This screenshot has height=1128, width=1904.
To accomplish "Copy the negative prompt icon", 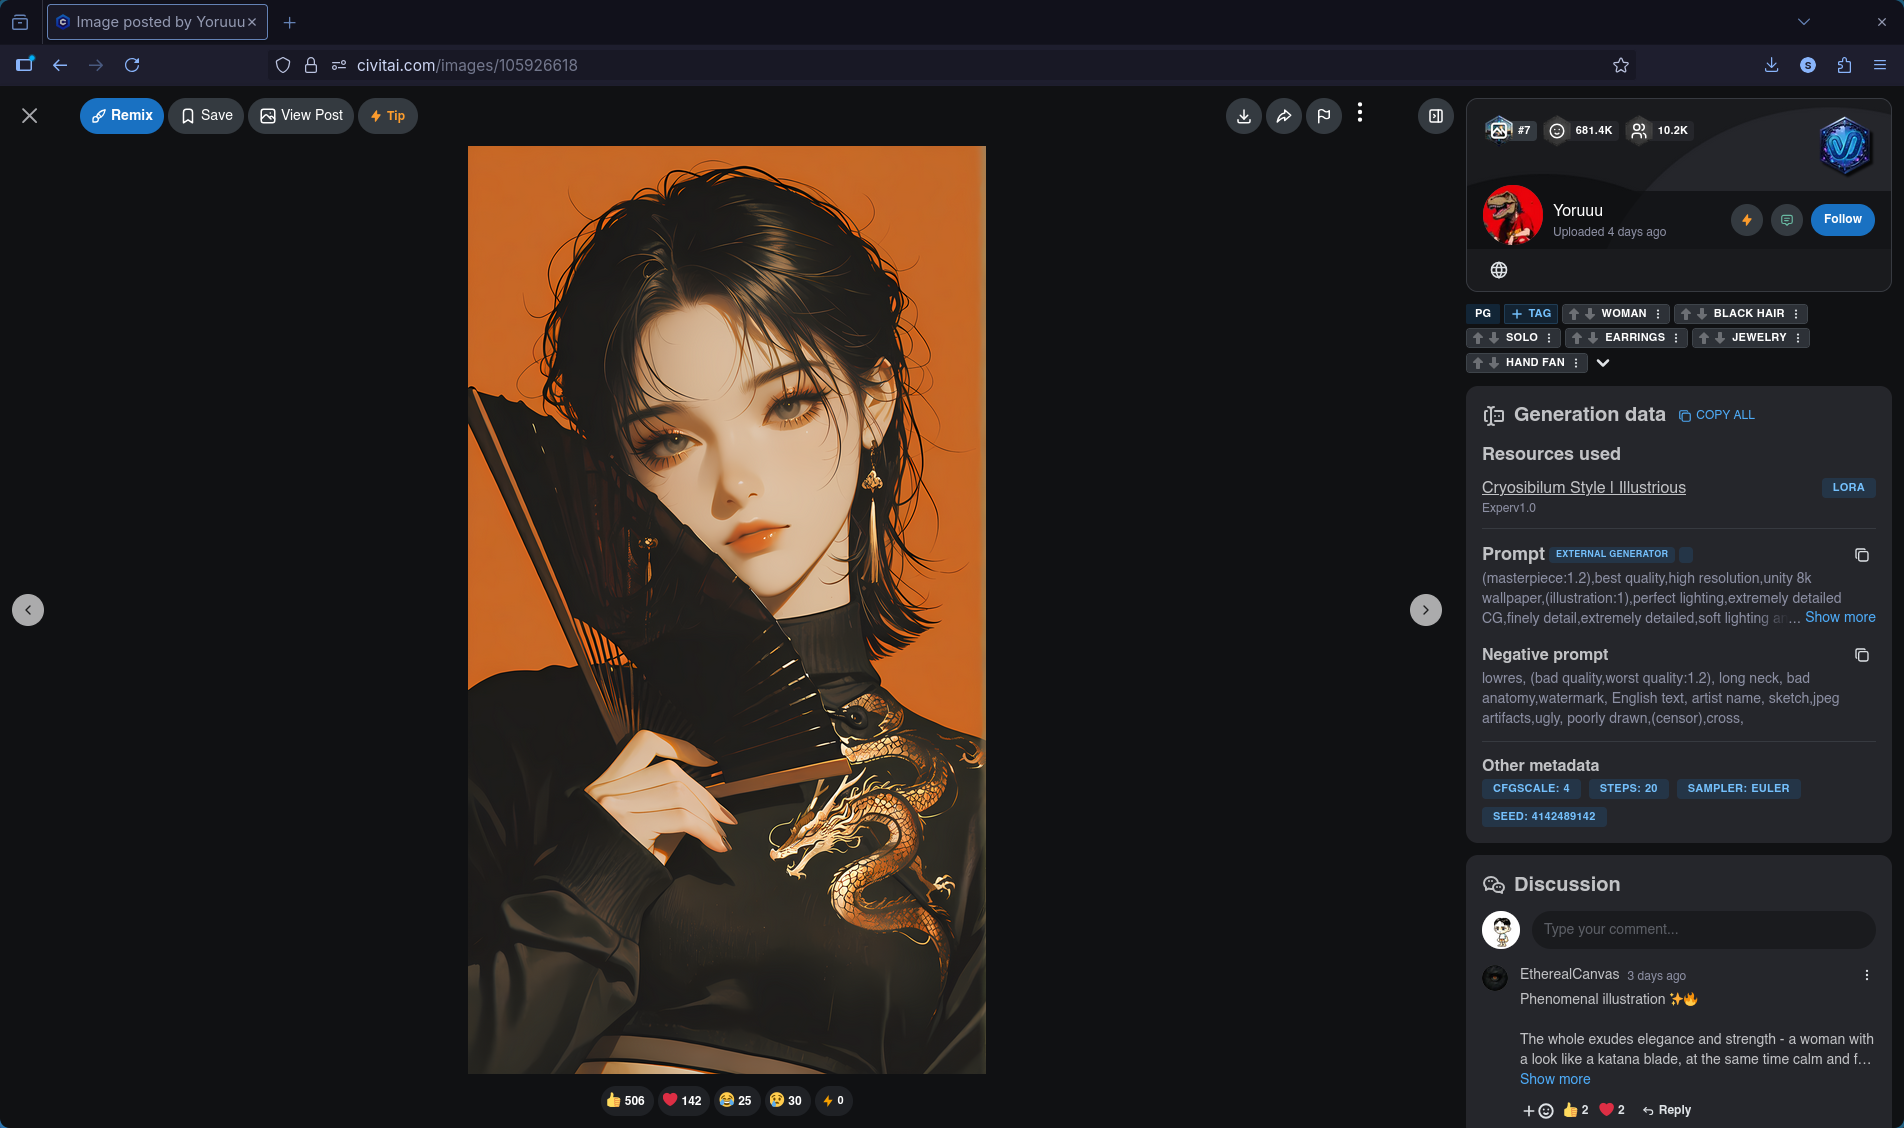I will (x=1861, y=655).
